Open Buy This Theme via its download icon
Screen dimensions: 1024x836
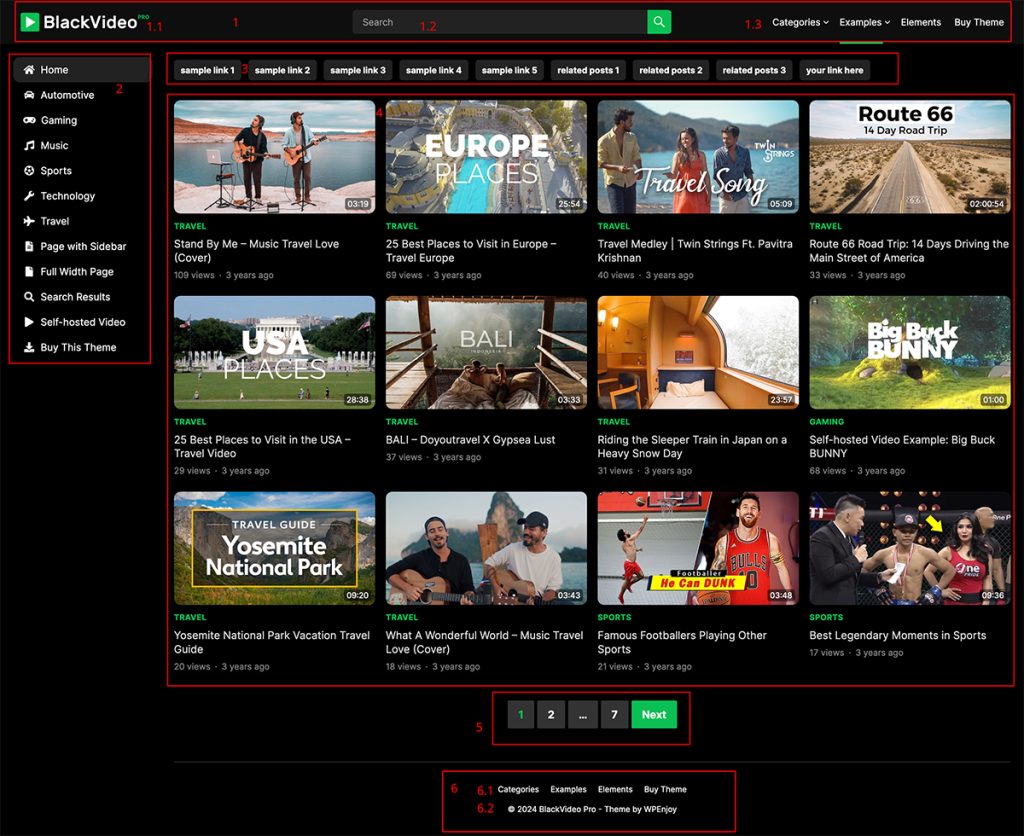click(27, 347)
